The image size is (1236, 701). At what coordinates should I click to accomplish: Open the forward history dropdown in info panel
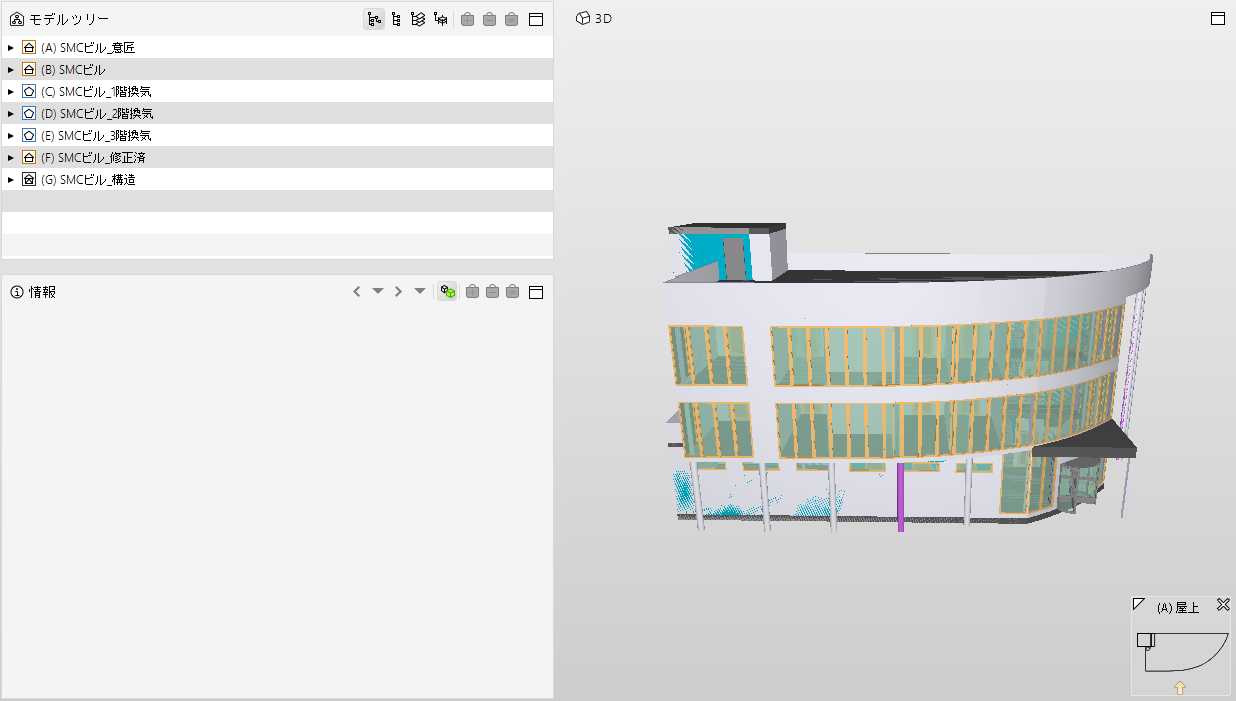click(x=420, y=292)
